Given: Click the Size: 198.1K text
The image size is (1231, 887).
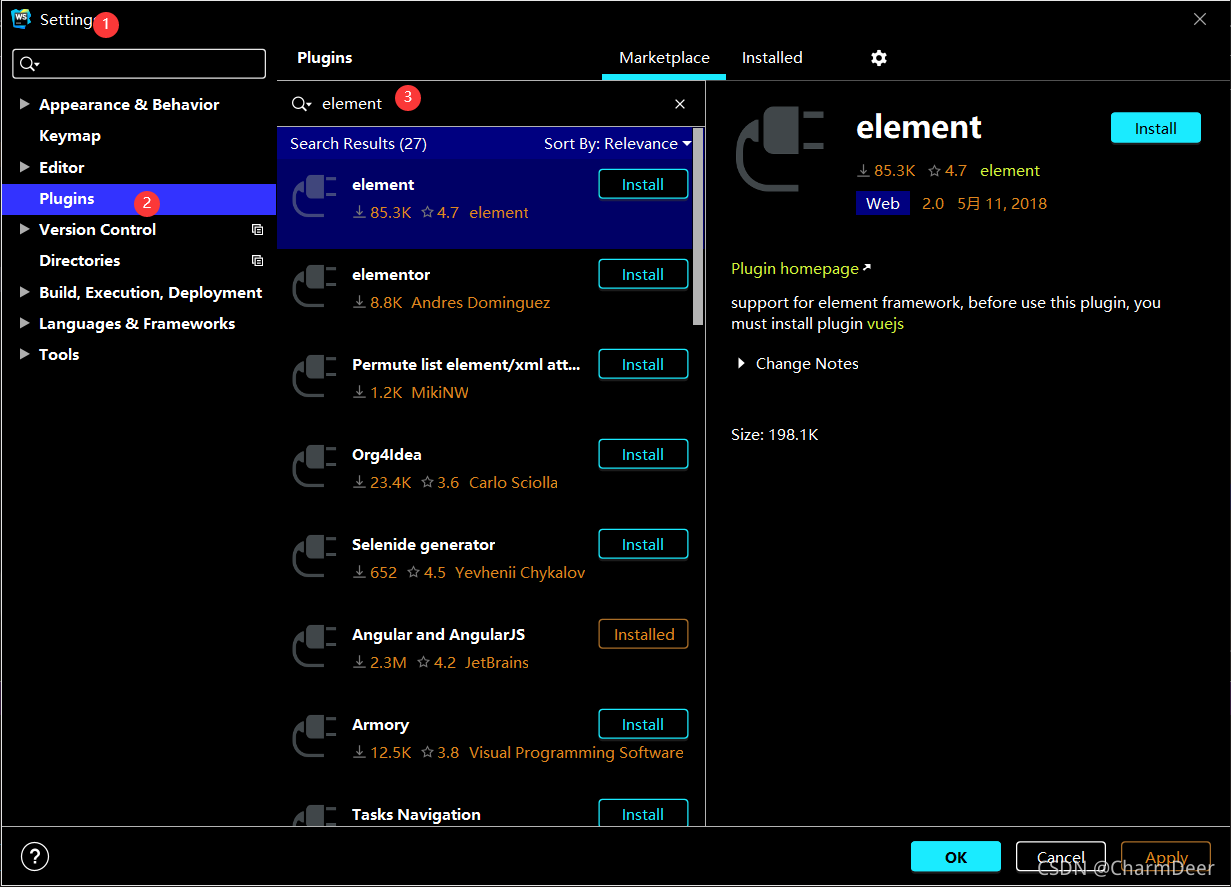Looking at the screenshot, I should pyautogui.click(x=774, y=435).
